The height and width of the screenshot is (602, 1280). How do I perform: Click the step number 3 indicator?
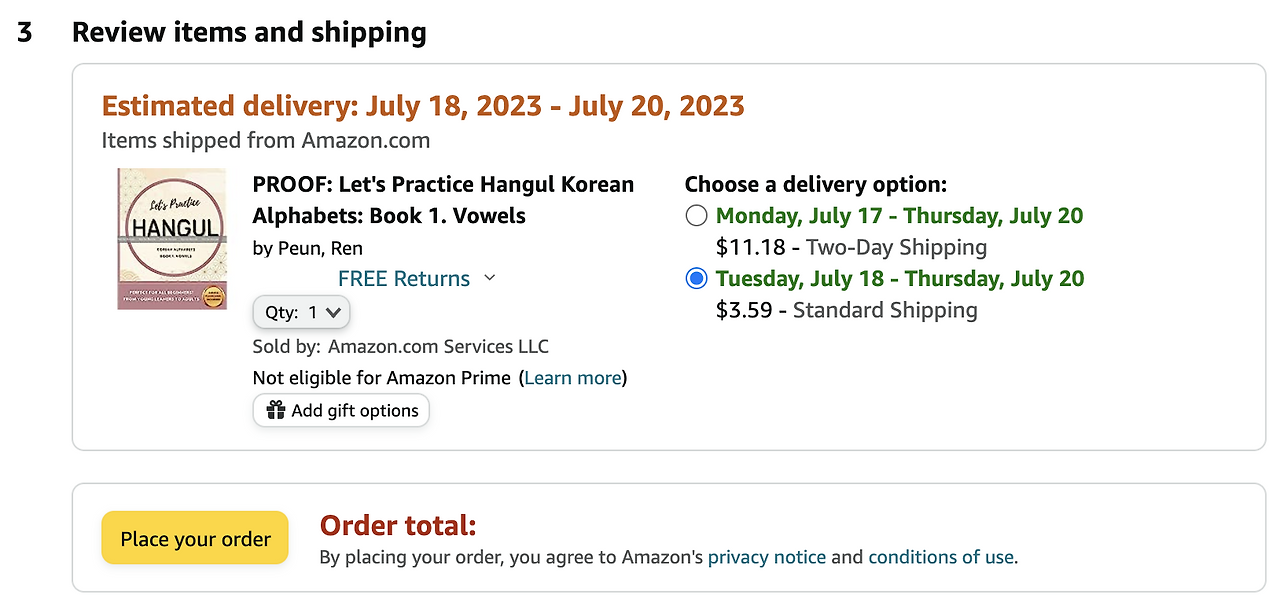(25, 33)
